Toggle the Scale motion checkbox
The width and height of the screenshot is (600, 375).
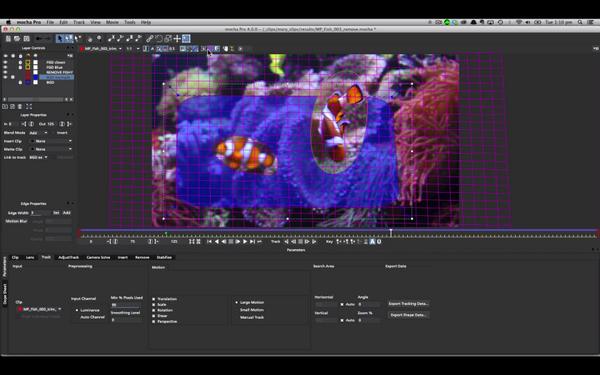(154, 305)
